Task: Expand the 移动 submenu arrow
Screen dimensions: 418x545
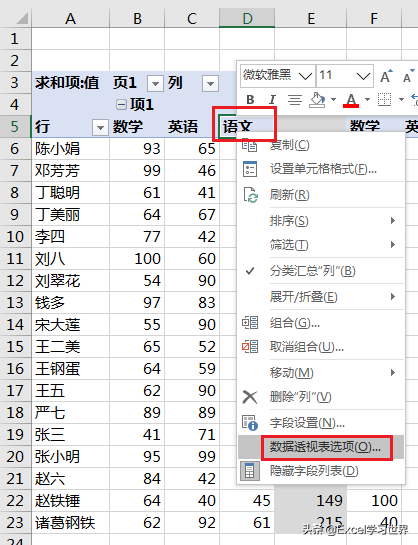Action: (393, 373)
